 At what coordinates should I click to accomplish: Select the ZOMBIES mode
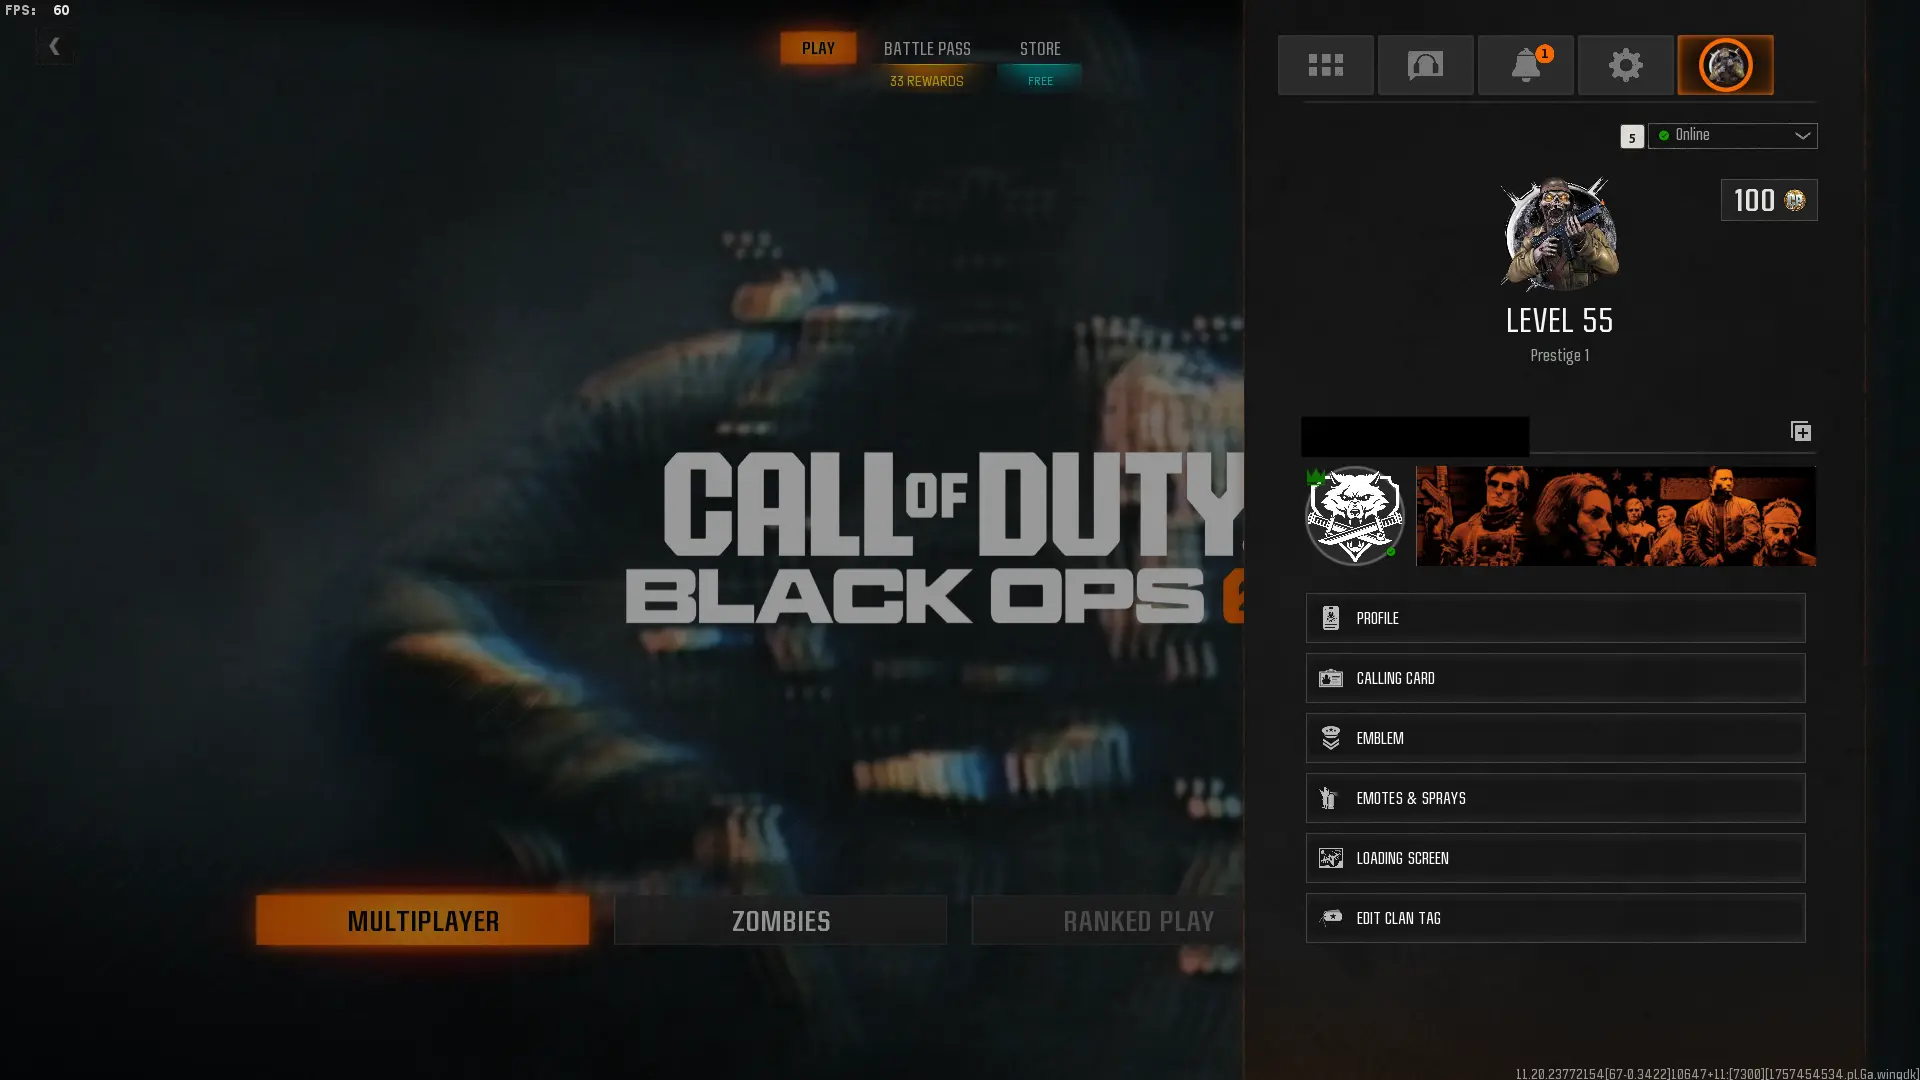point(780,920)
